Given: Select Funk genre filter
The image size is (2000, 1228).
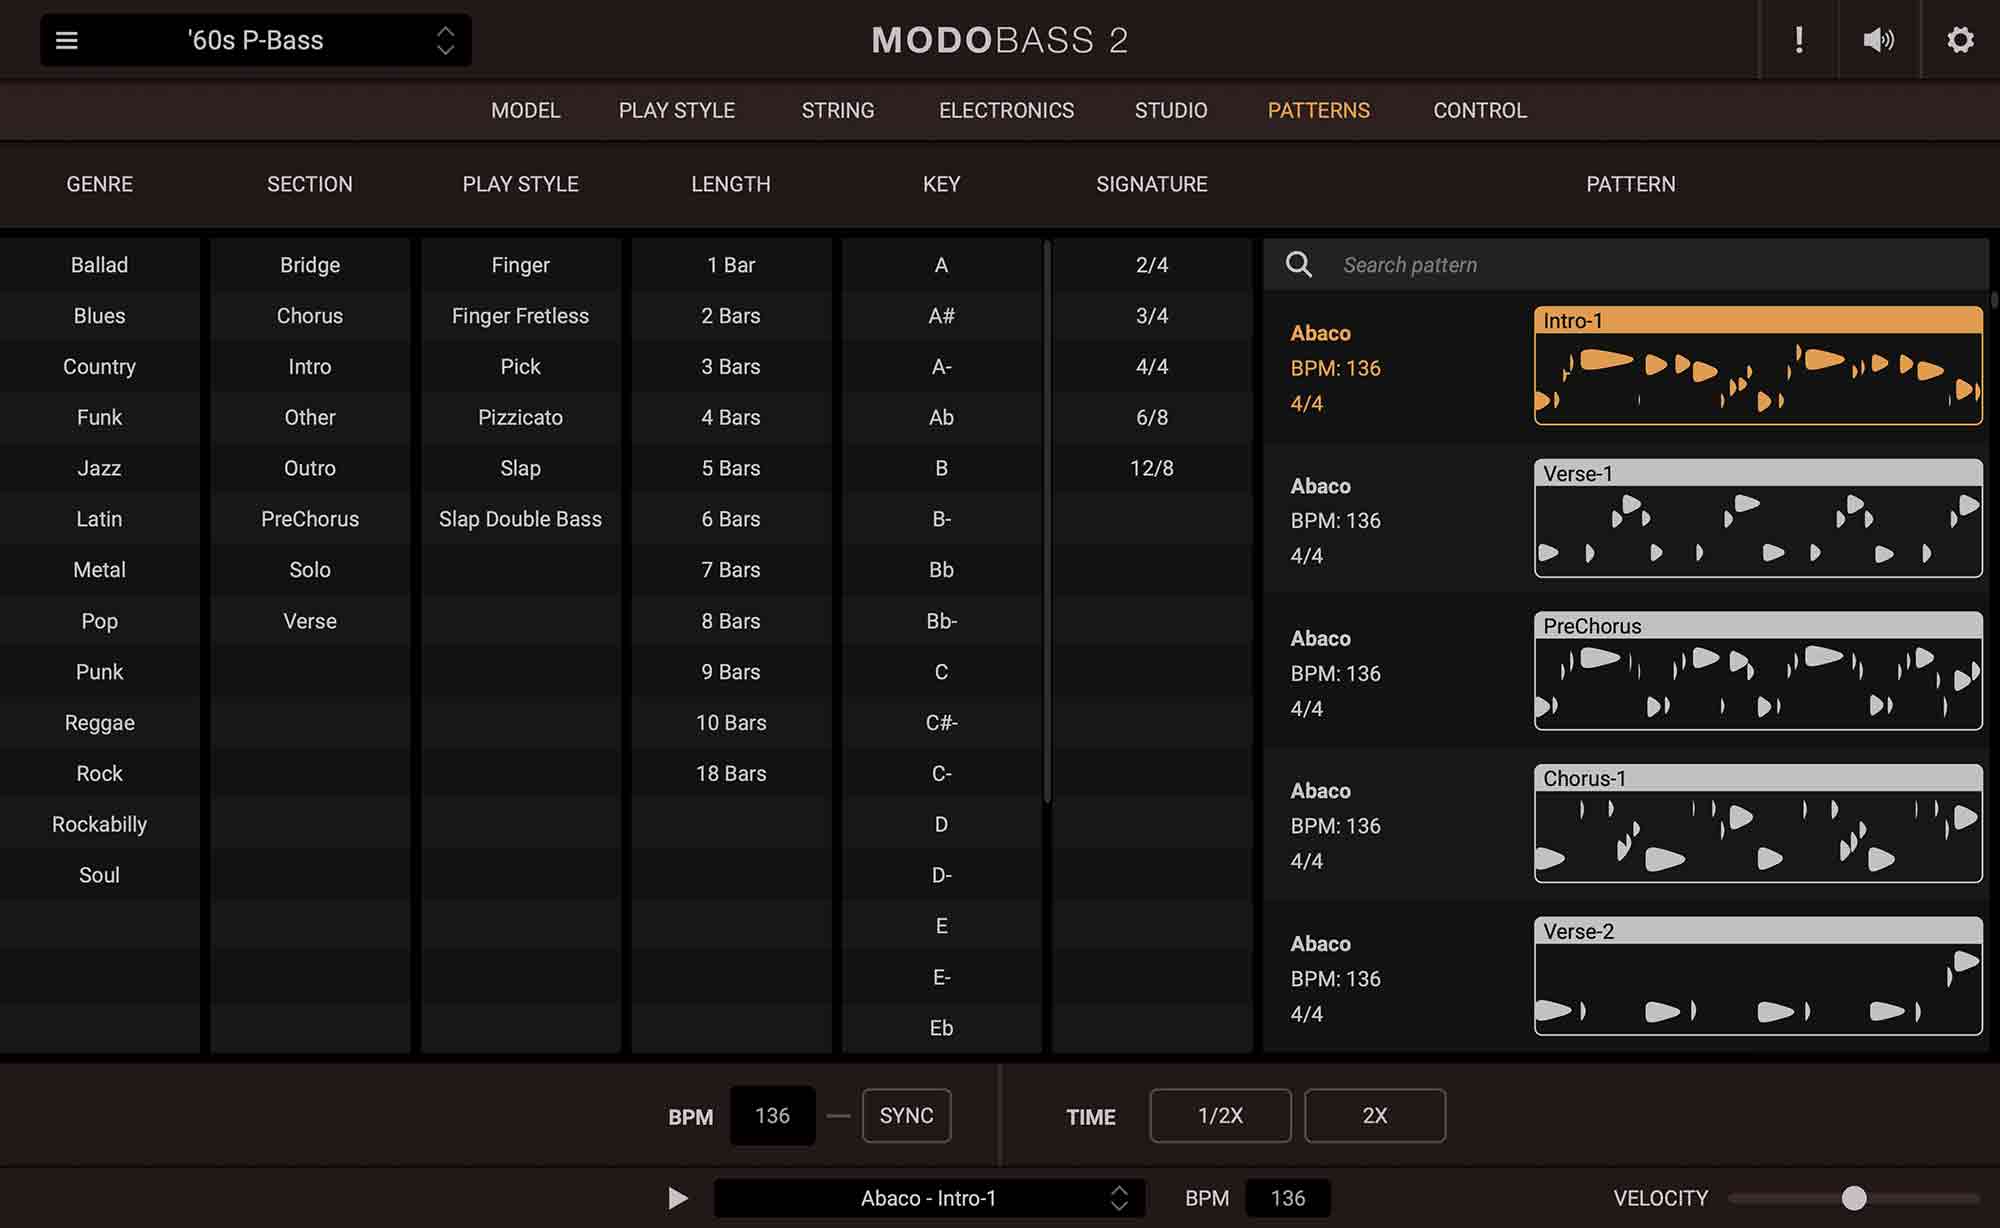Looking at the screenshot, I should [99, 417].
